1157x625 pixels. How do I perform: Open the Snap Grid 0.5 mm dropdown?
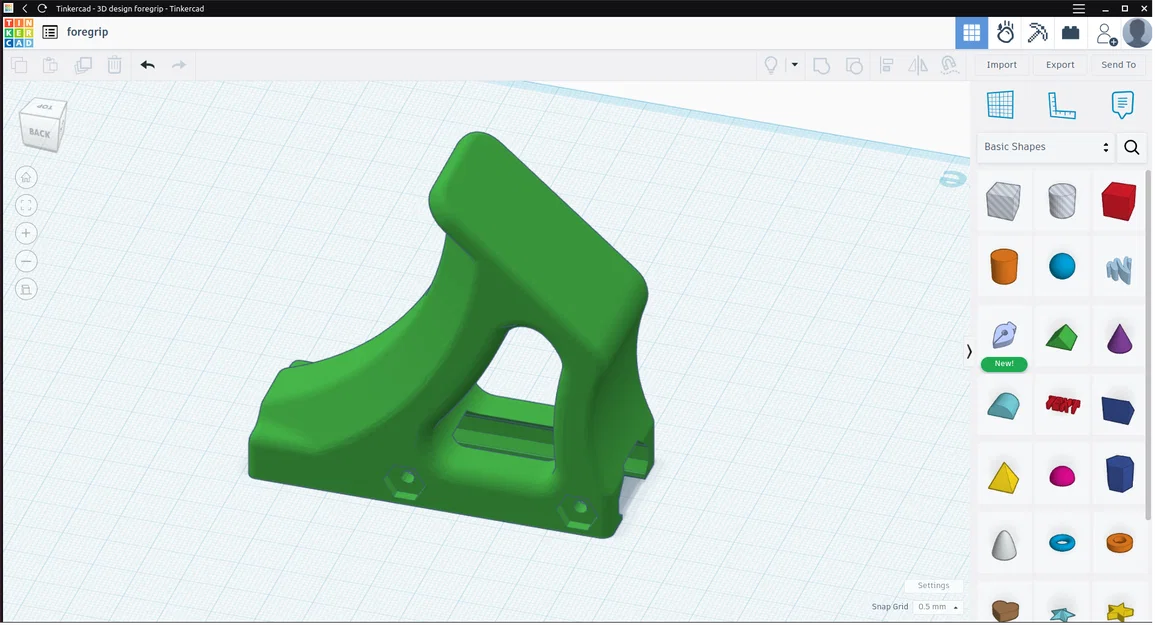(x=938, y=607)
